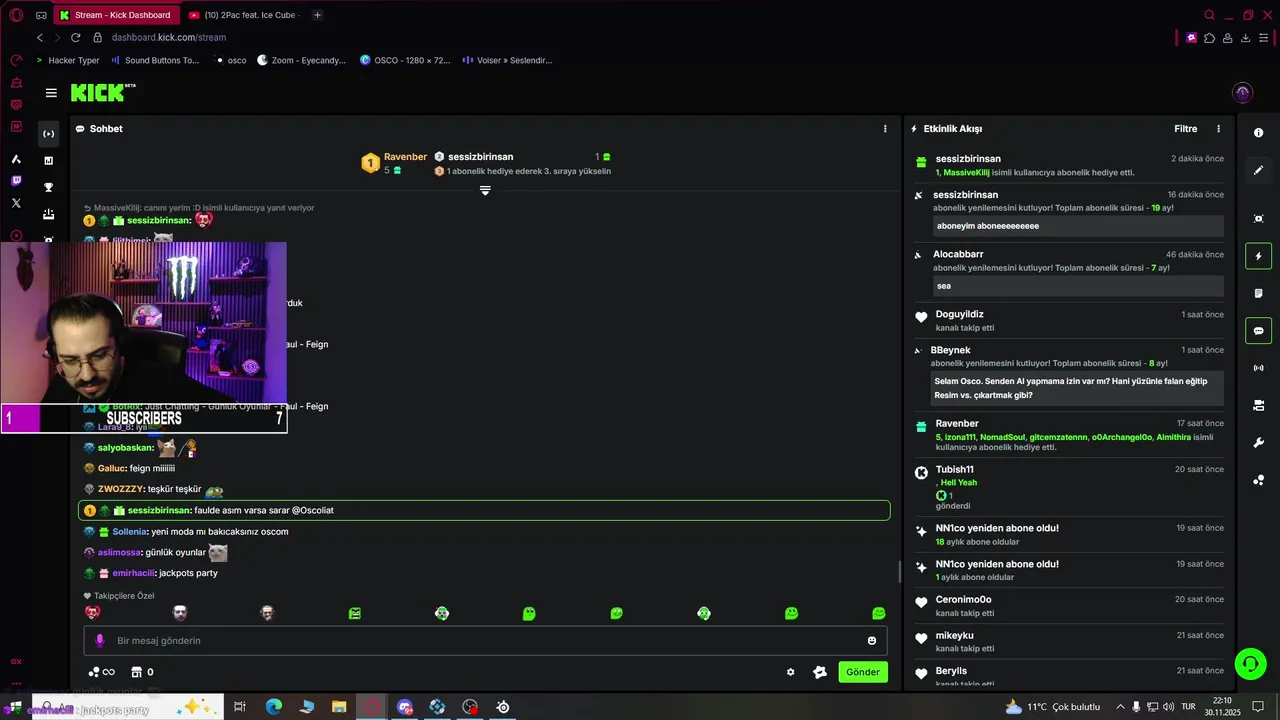The height and width of the screenshot is (720, 1280).
Task: Click mikeyku follow event
Action: click(1069, 642)
